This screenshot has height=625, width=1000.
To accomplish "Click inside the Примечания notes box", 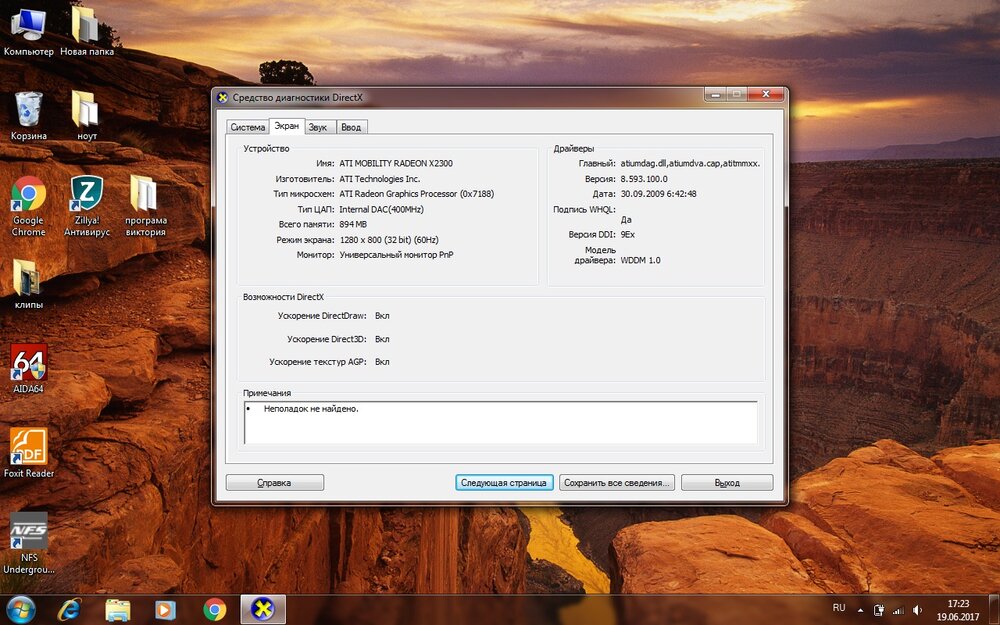I will point(500,423).
